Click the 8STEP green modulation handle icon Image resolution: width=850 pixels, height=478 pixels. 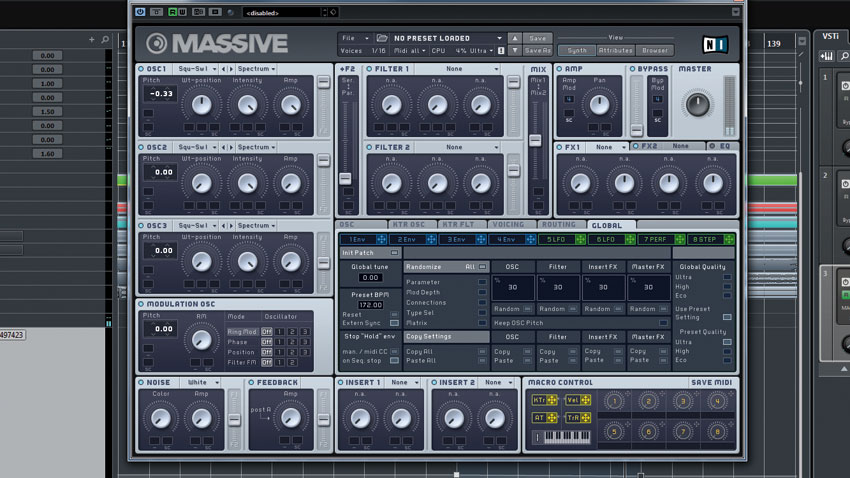pyautogui.click(x=729, y=239)
